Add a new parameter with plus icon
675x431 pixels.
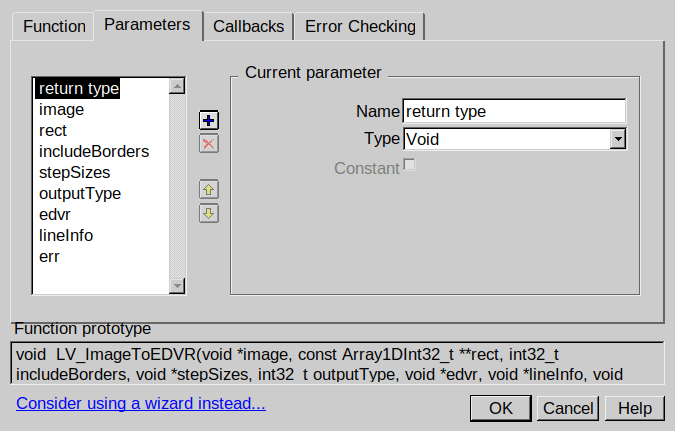(x=209, y=121)
